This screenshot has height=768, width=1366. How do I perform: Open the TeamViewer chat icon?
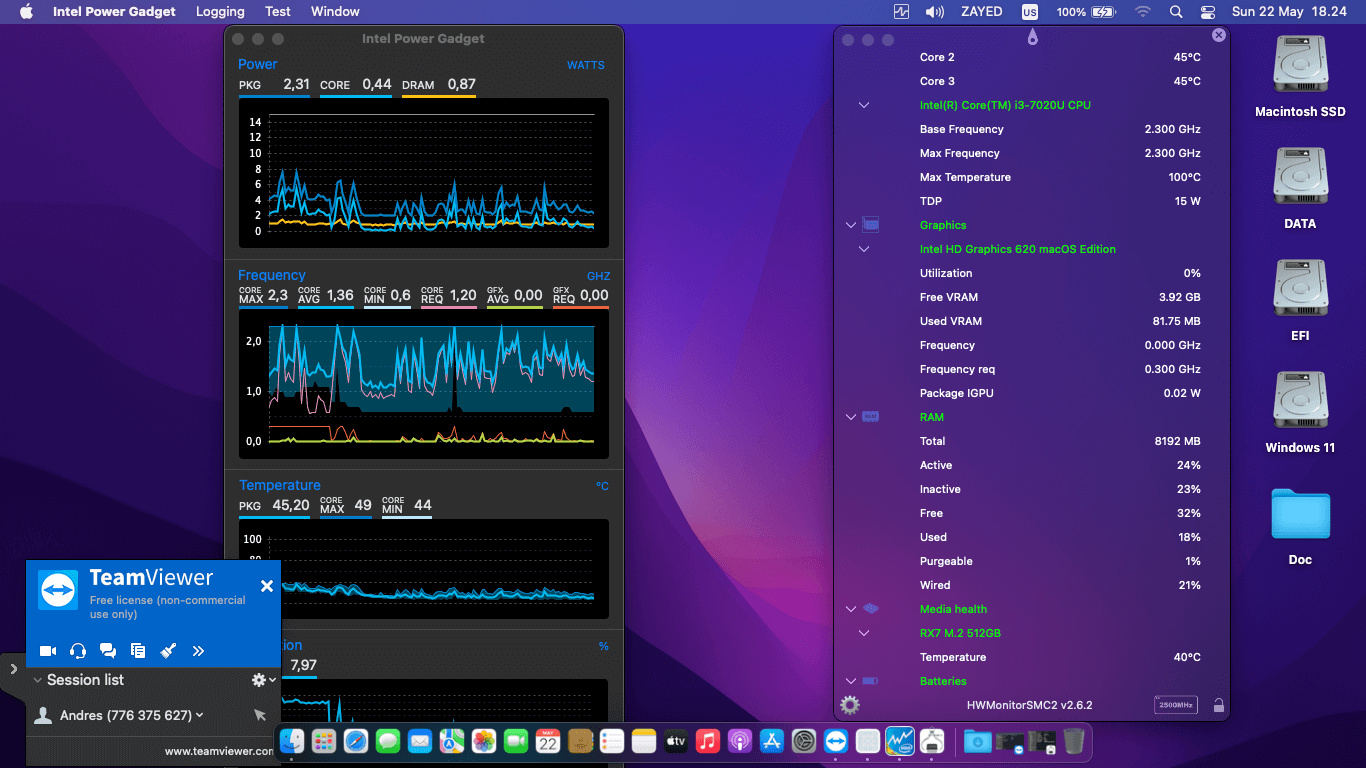point(107,650)
